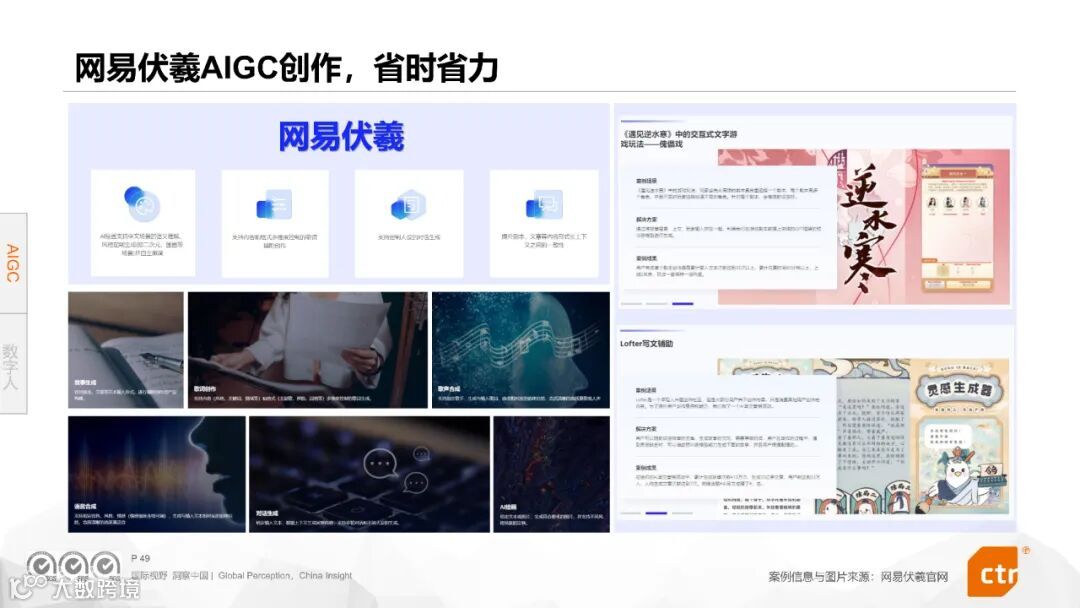
Task: Click the 《遇见逆水寒》 case heading
Action: pyautogui.click(x=678, y=139)
